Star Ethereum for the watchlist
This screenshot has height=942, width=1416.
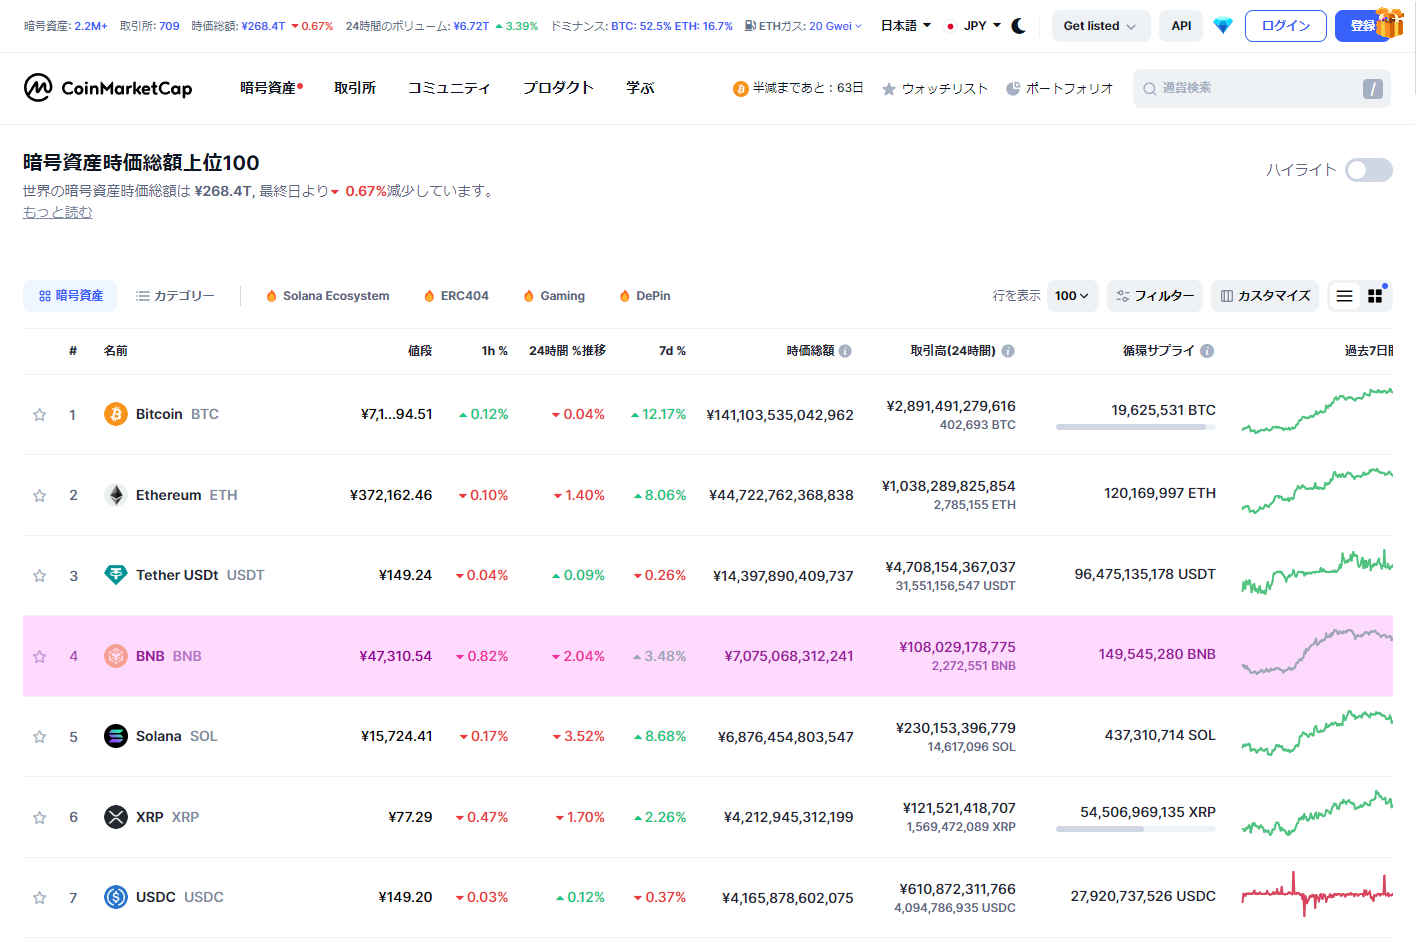pyautogui.click(x=40, y=495)
